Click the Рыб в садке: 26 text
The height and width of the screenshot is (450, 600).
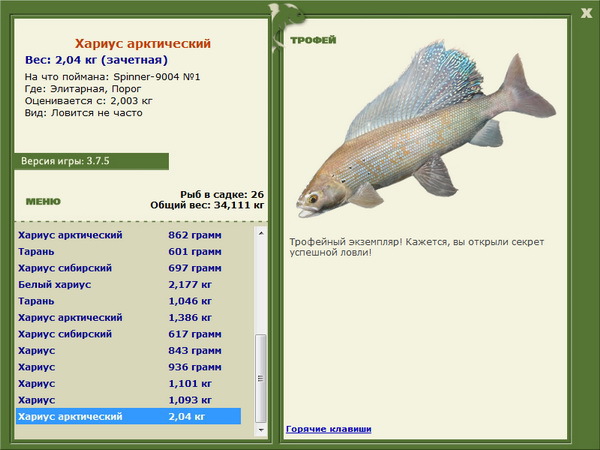point(222,194)
